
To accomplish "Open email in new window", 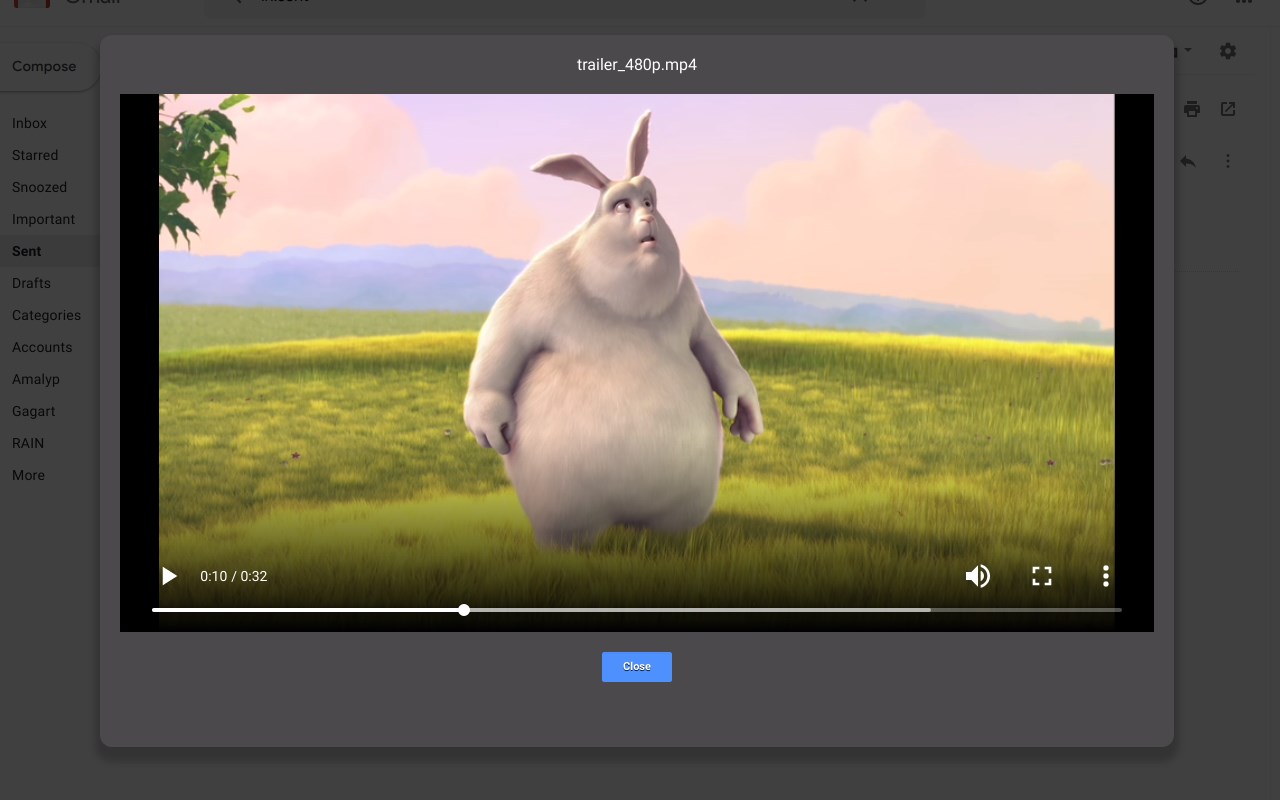I will coord(1228,109).
